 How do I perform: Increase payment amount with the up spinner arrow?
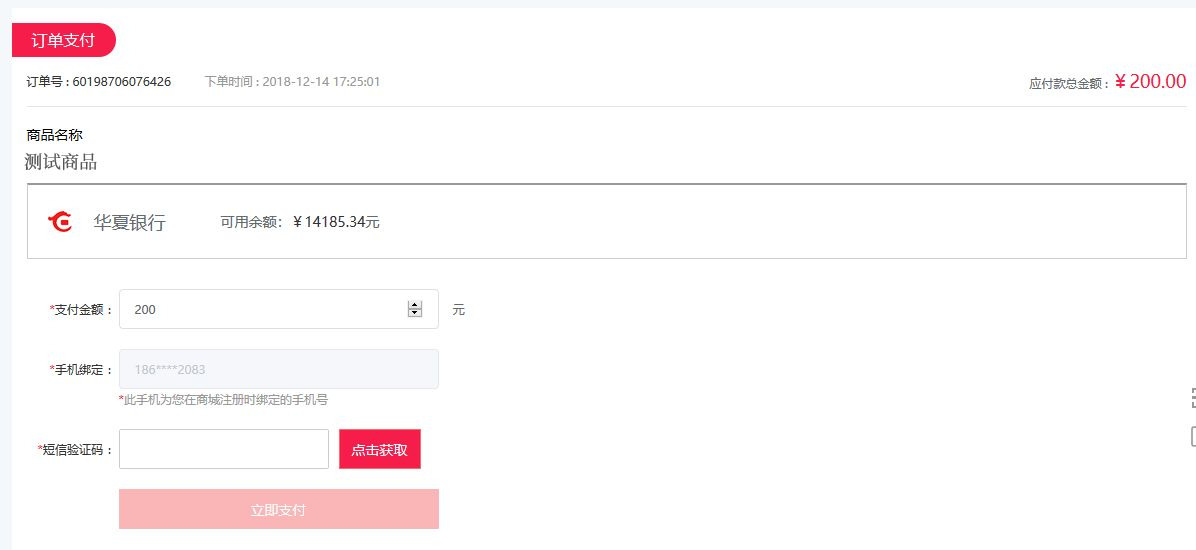tap(415, 305)
